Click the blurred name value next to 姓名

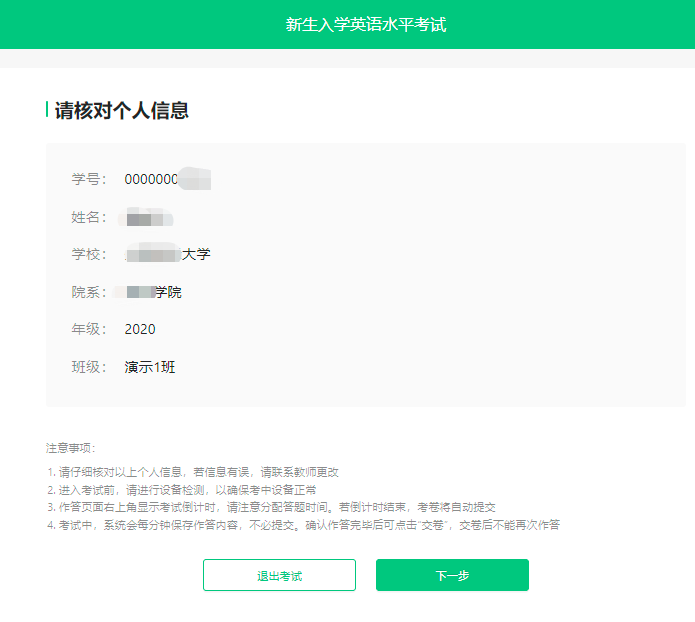146,217
